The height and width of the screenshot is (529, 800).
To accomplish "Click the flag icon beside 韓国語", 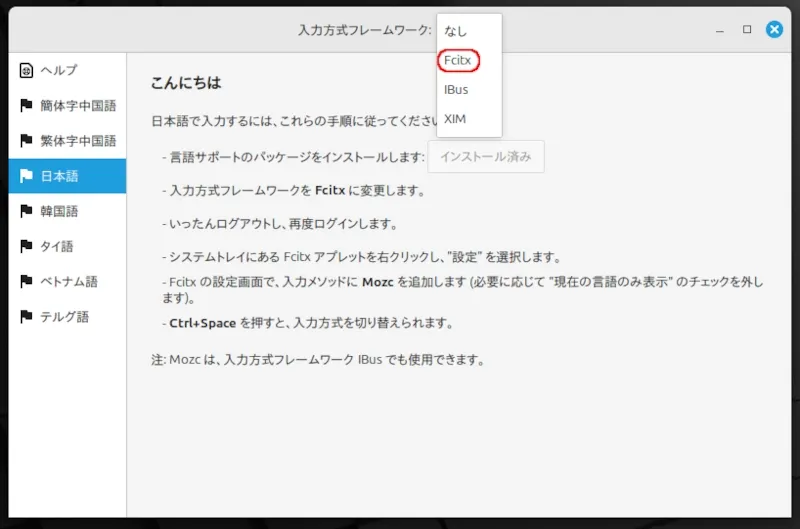I will point(26,211).
